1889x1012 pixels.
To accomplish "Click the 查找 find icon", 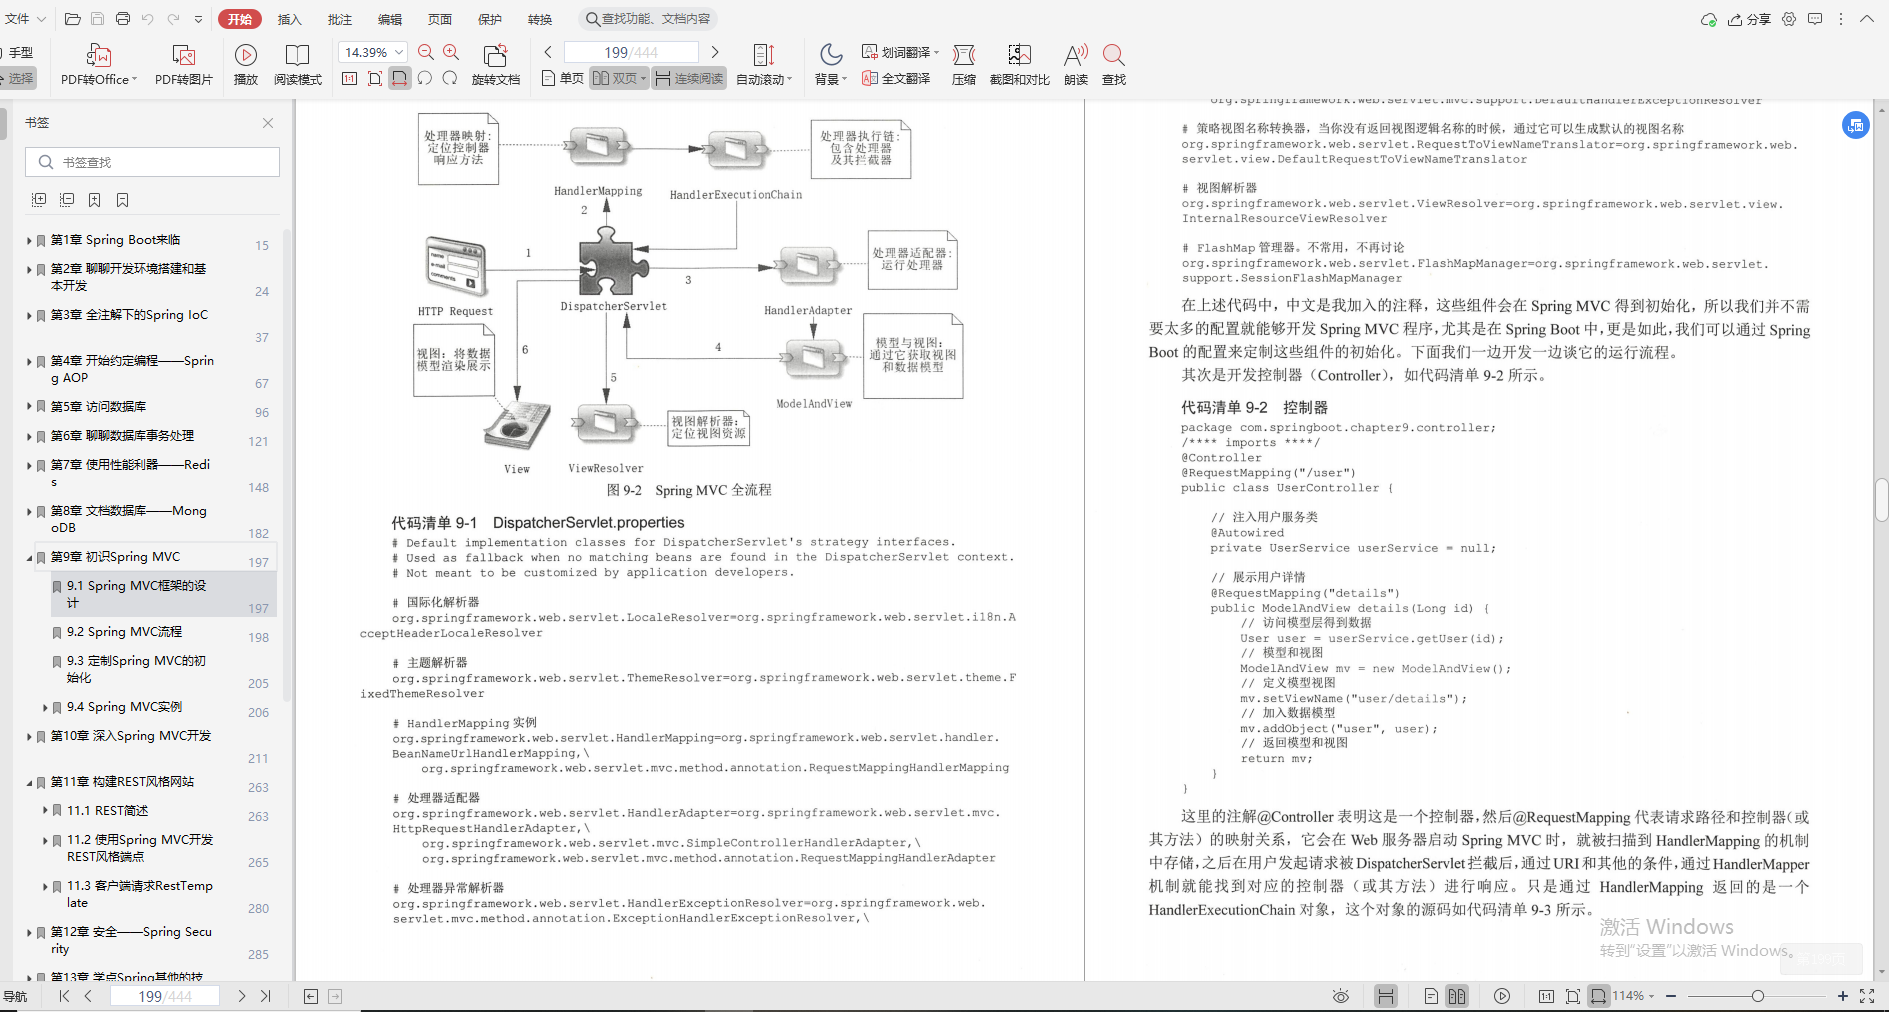I will point(1114,64).
